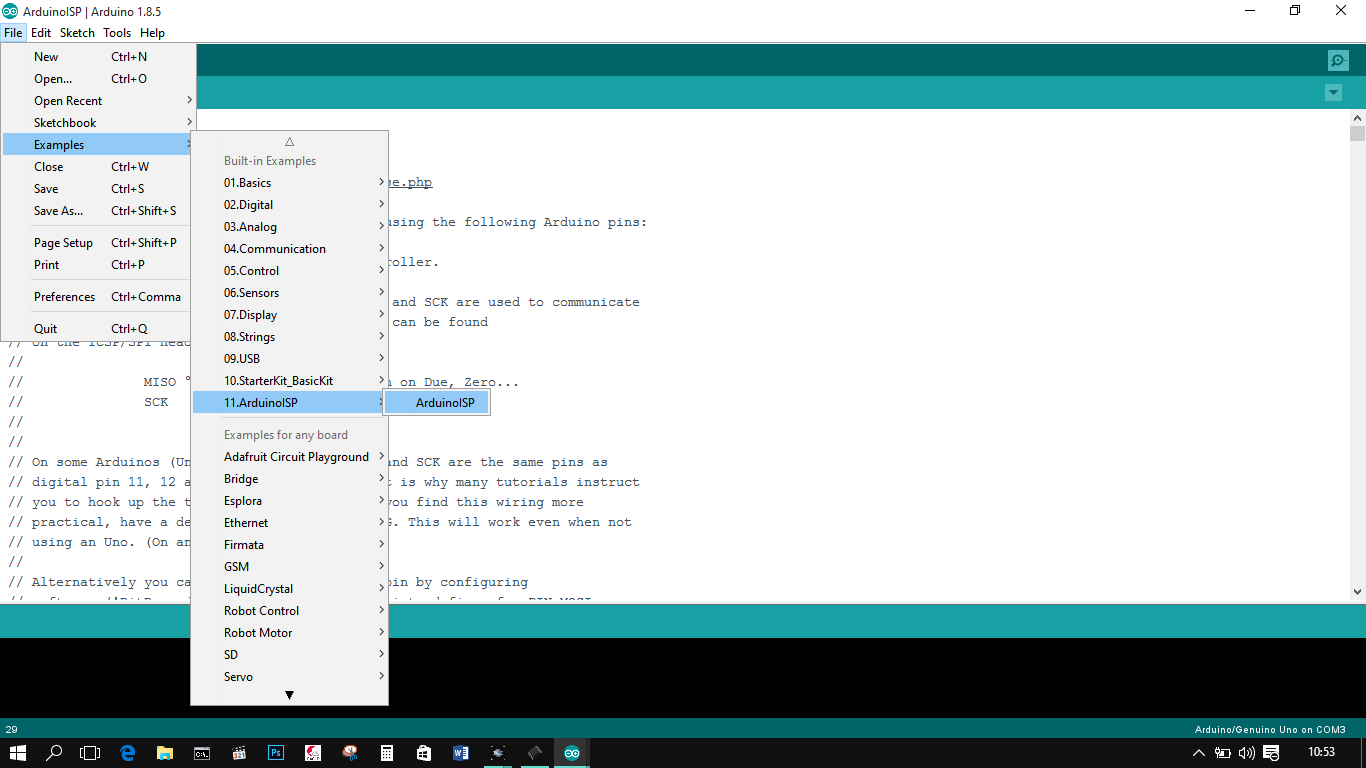Screen dimensions: 1366x768
Task: Expand 05.Control examples submenu
Action: [289, 271]
